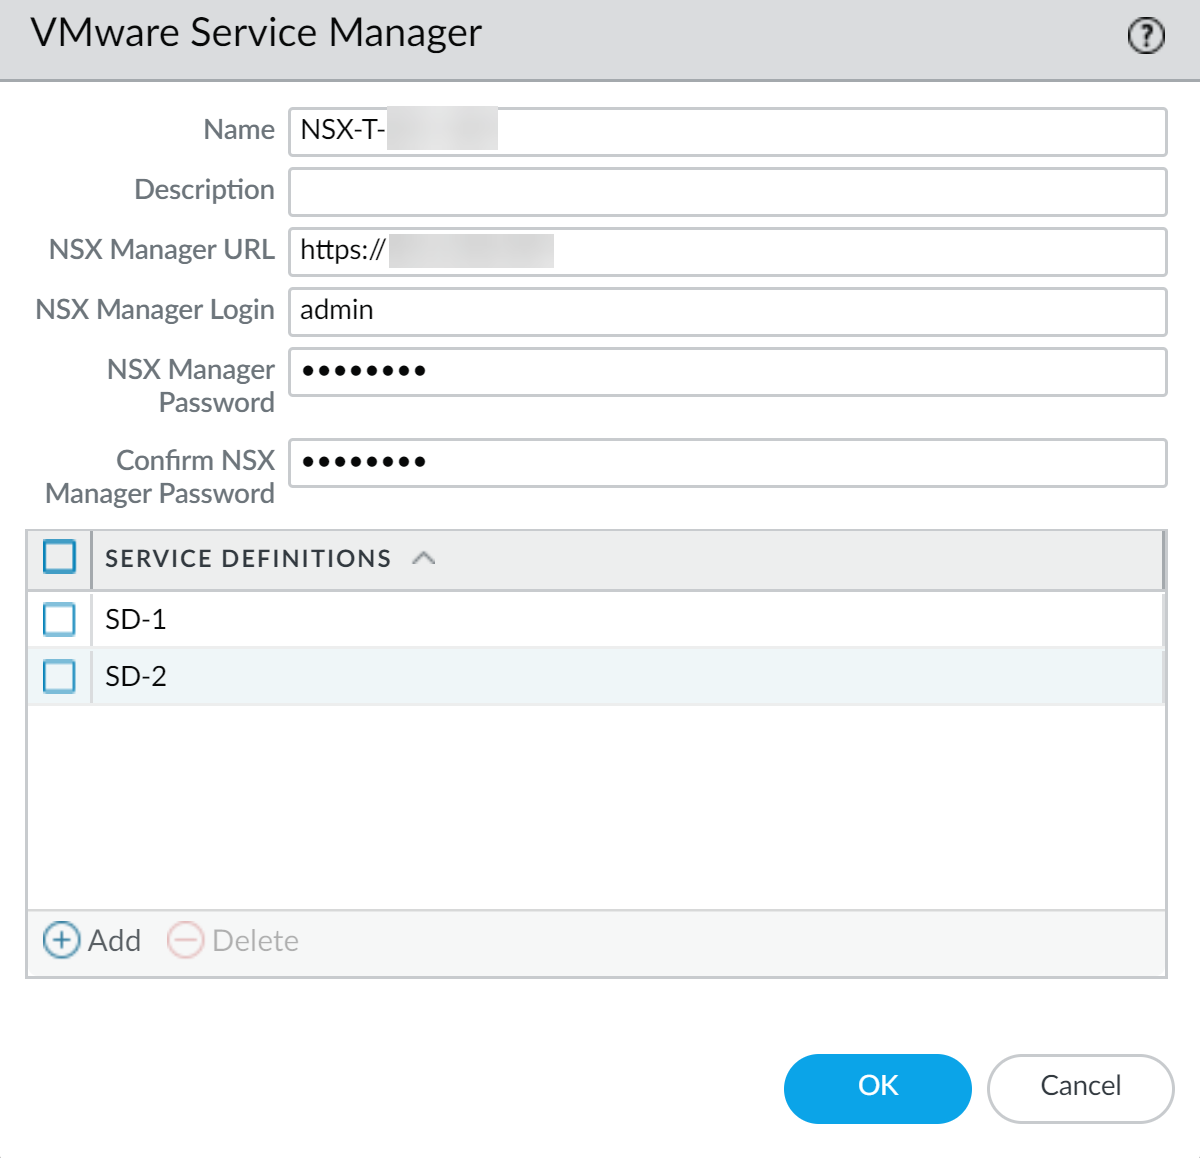Toggle the select-all service definitions checkbox
The height and width of the screenshot is (1158, 1200).
tap(60, 557)
